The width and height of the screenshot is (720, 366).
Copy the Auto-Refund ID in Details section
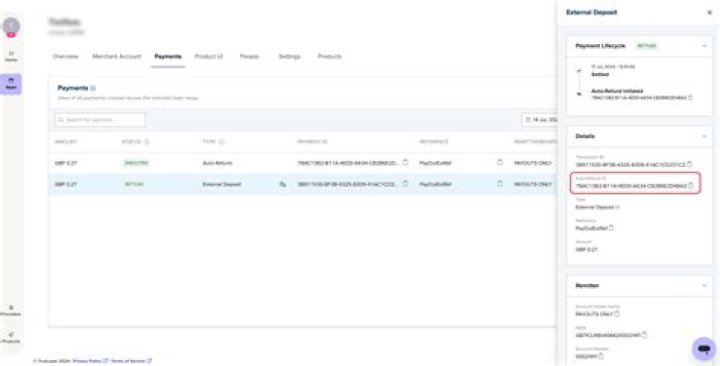[x=690, y=186]
